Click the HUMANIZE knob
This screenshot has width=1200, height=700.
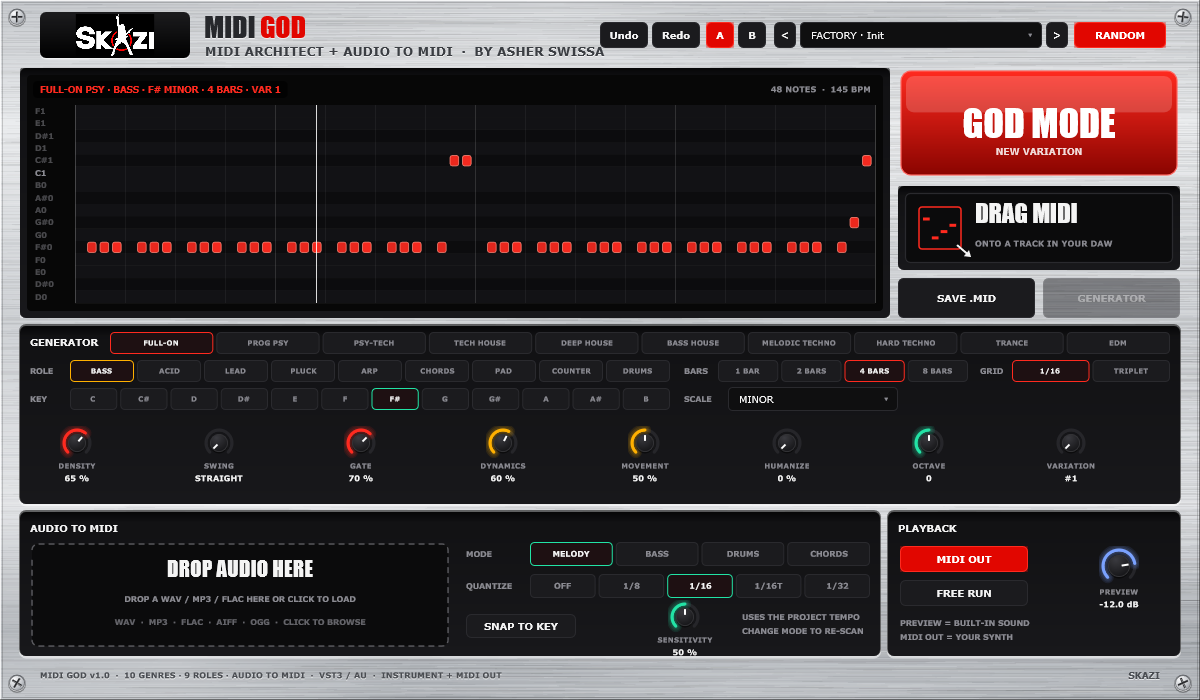pos(787,442)
